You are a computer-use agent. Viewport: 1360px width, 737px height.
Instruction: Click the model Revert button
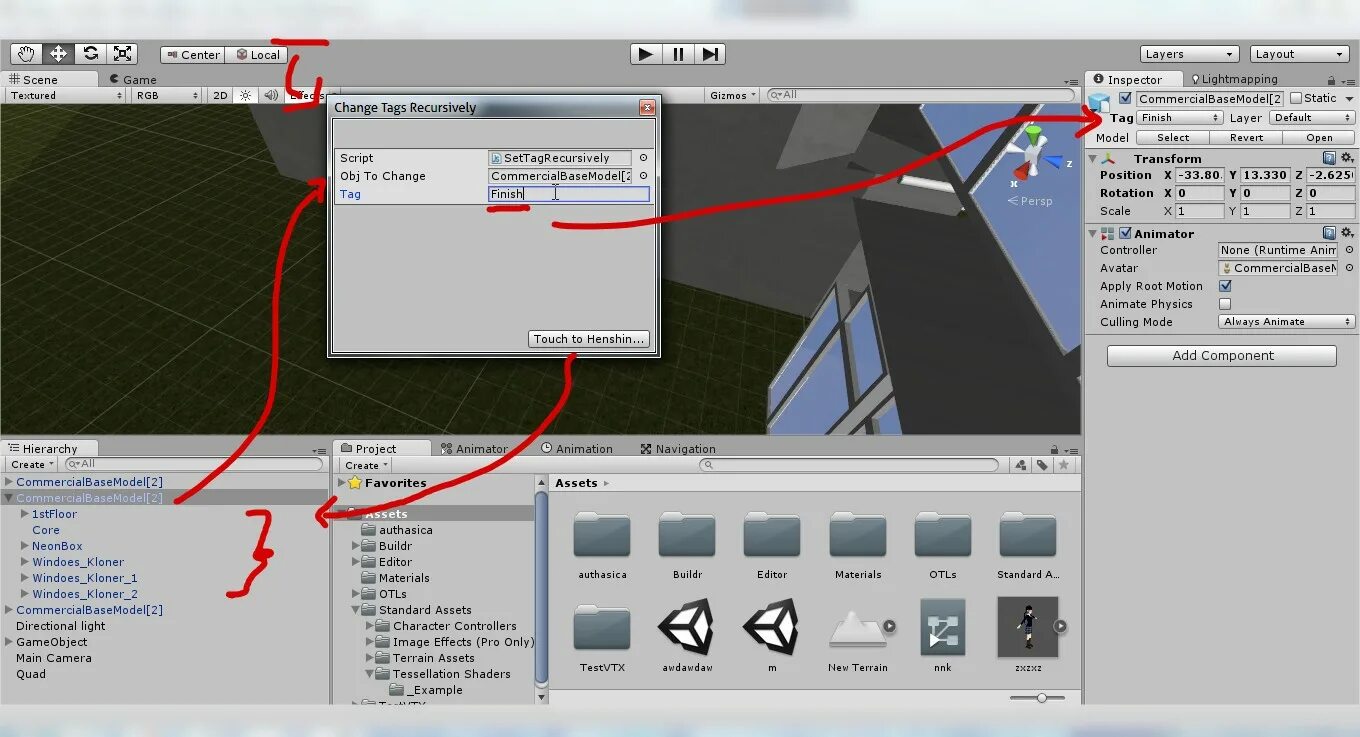(x=1246, y=138)
